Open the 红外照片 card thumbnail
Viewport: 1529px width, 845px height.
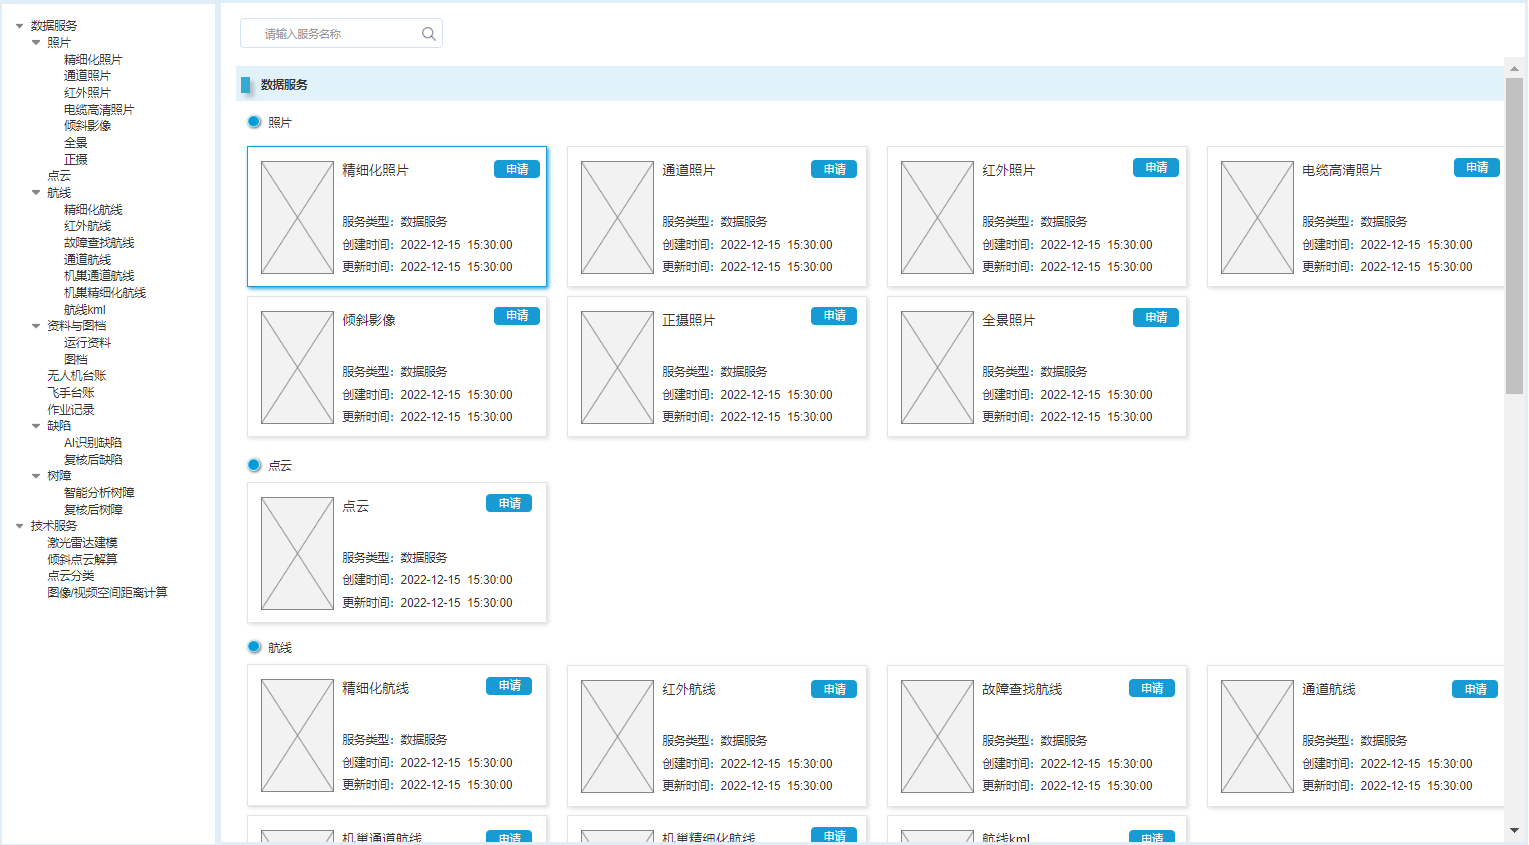click(x=937, y=218)
